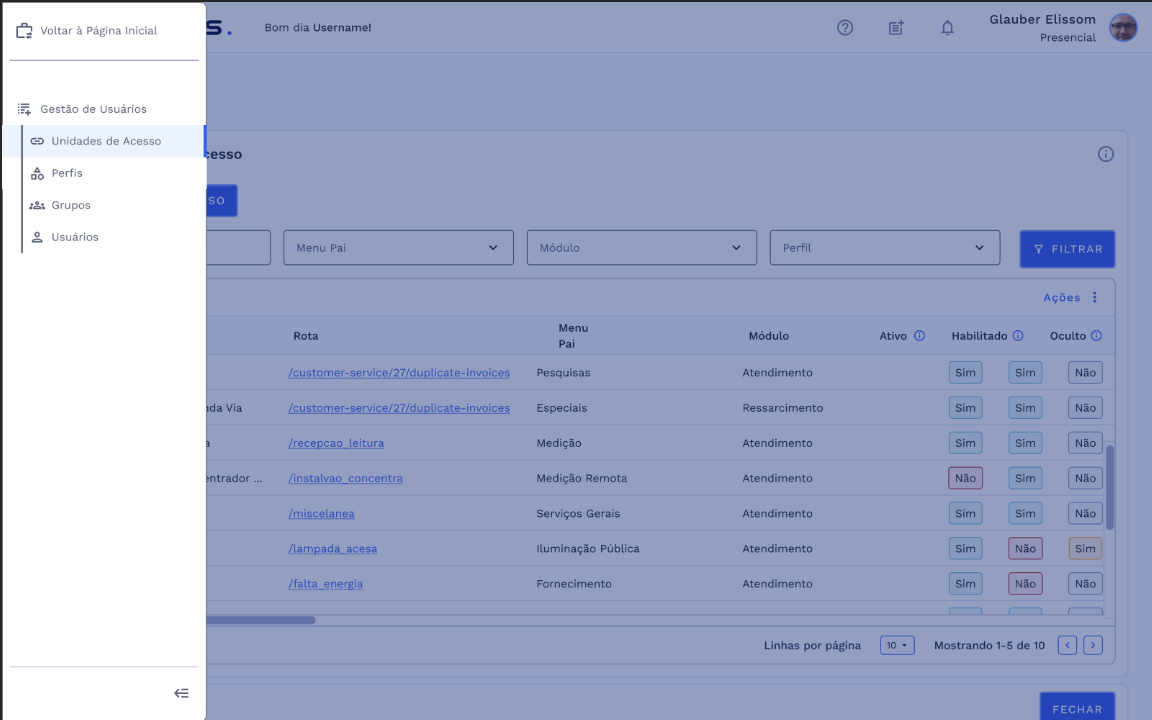Screen dimensions: 1152x720
Task: Open the notifications bell icon
Action: (947, 28)
